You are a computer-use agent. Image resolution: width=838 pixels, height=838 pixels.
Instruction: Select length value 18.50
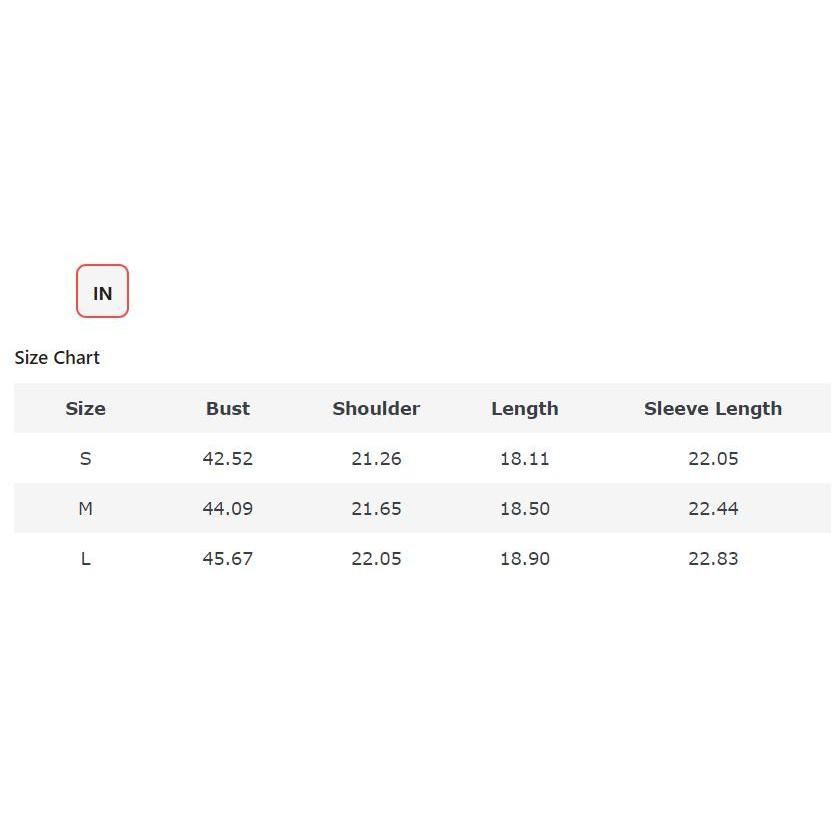point(525,509)
